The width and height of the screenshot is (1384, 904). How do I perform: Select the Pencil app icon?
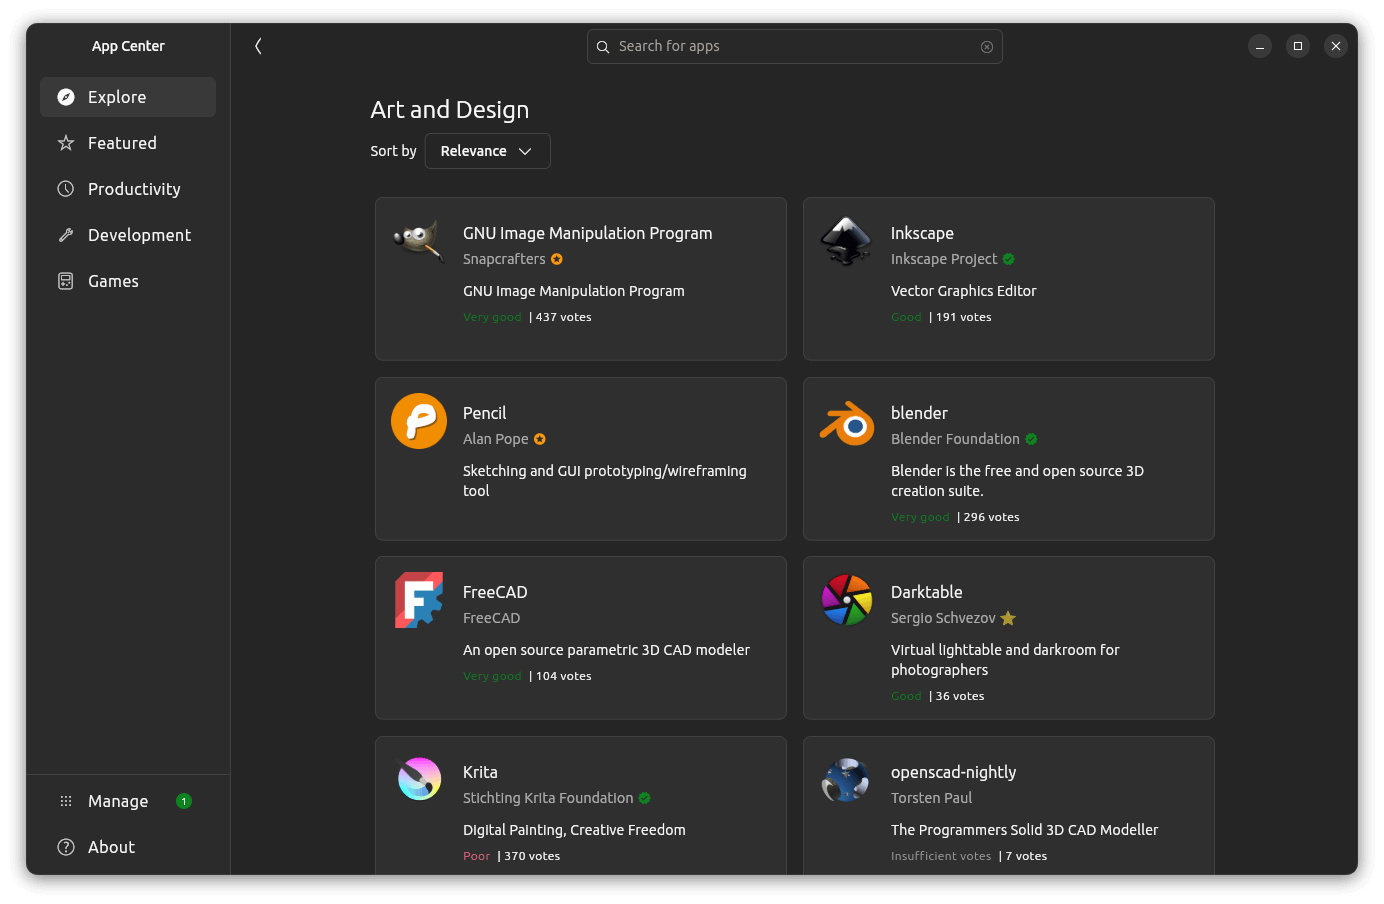click(419, 421)
